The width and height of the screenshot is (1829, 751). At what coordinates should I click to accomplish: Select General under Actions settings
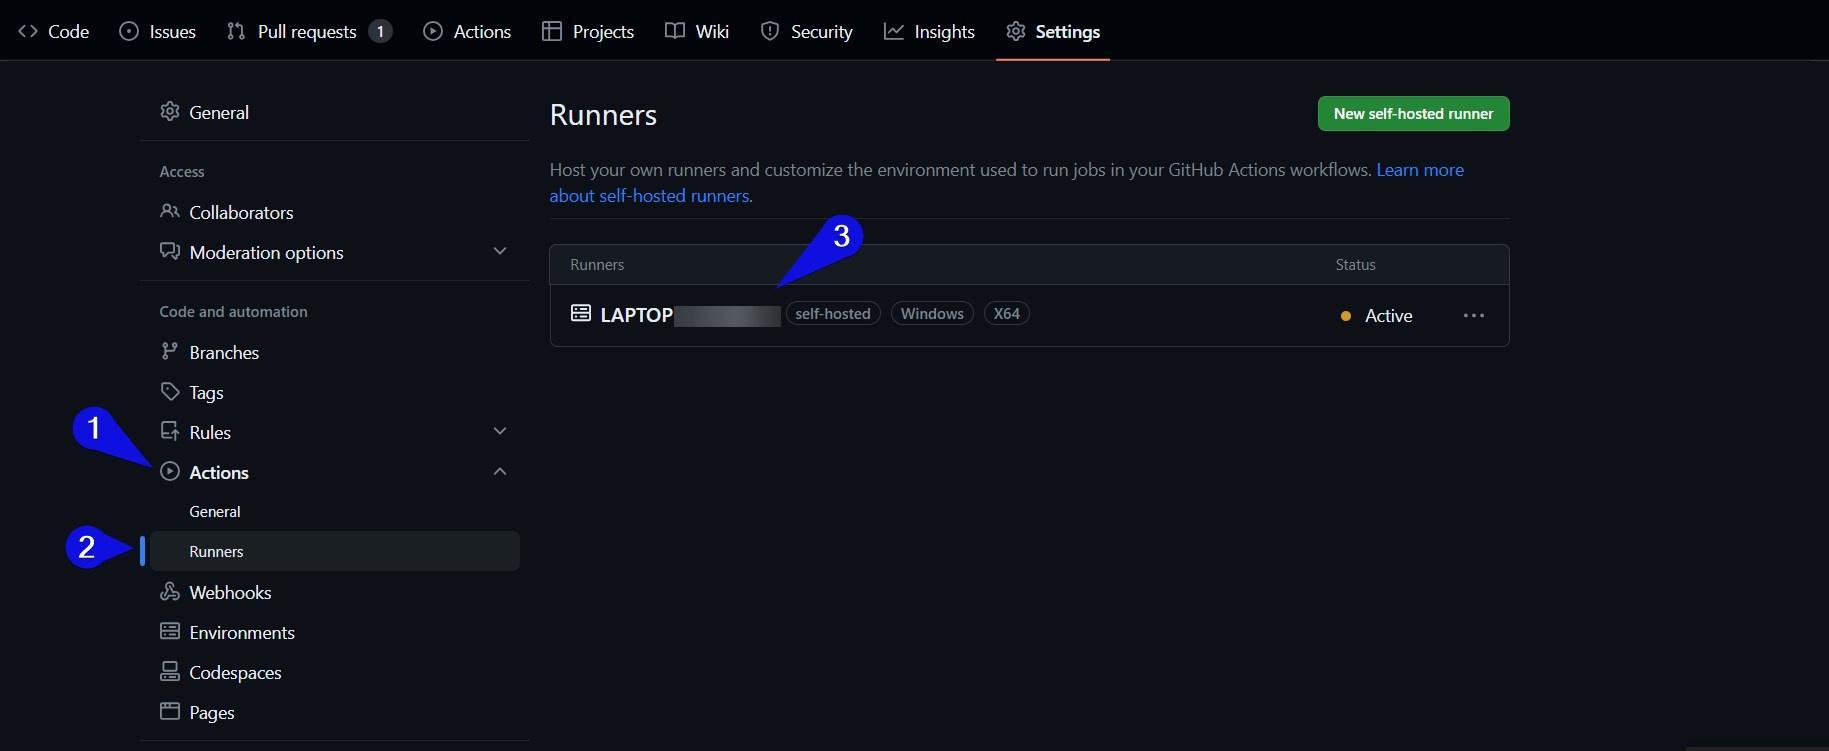click(x=215, y=511)
